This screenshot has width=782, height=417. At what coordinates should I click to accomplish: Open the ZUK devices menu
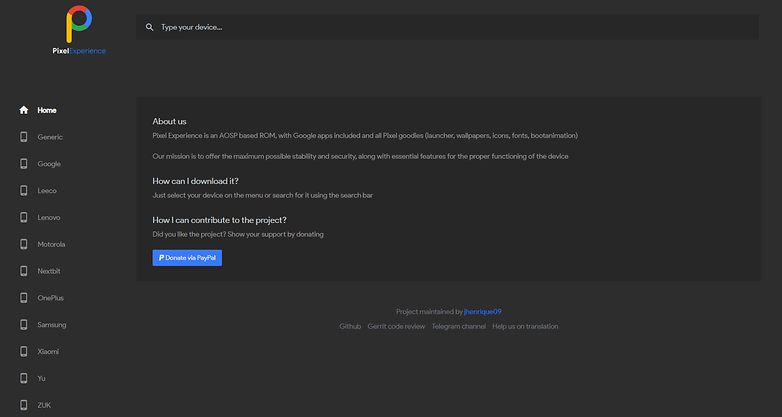[44, 405]
